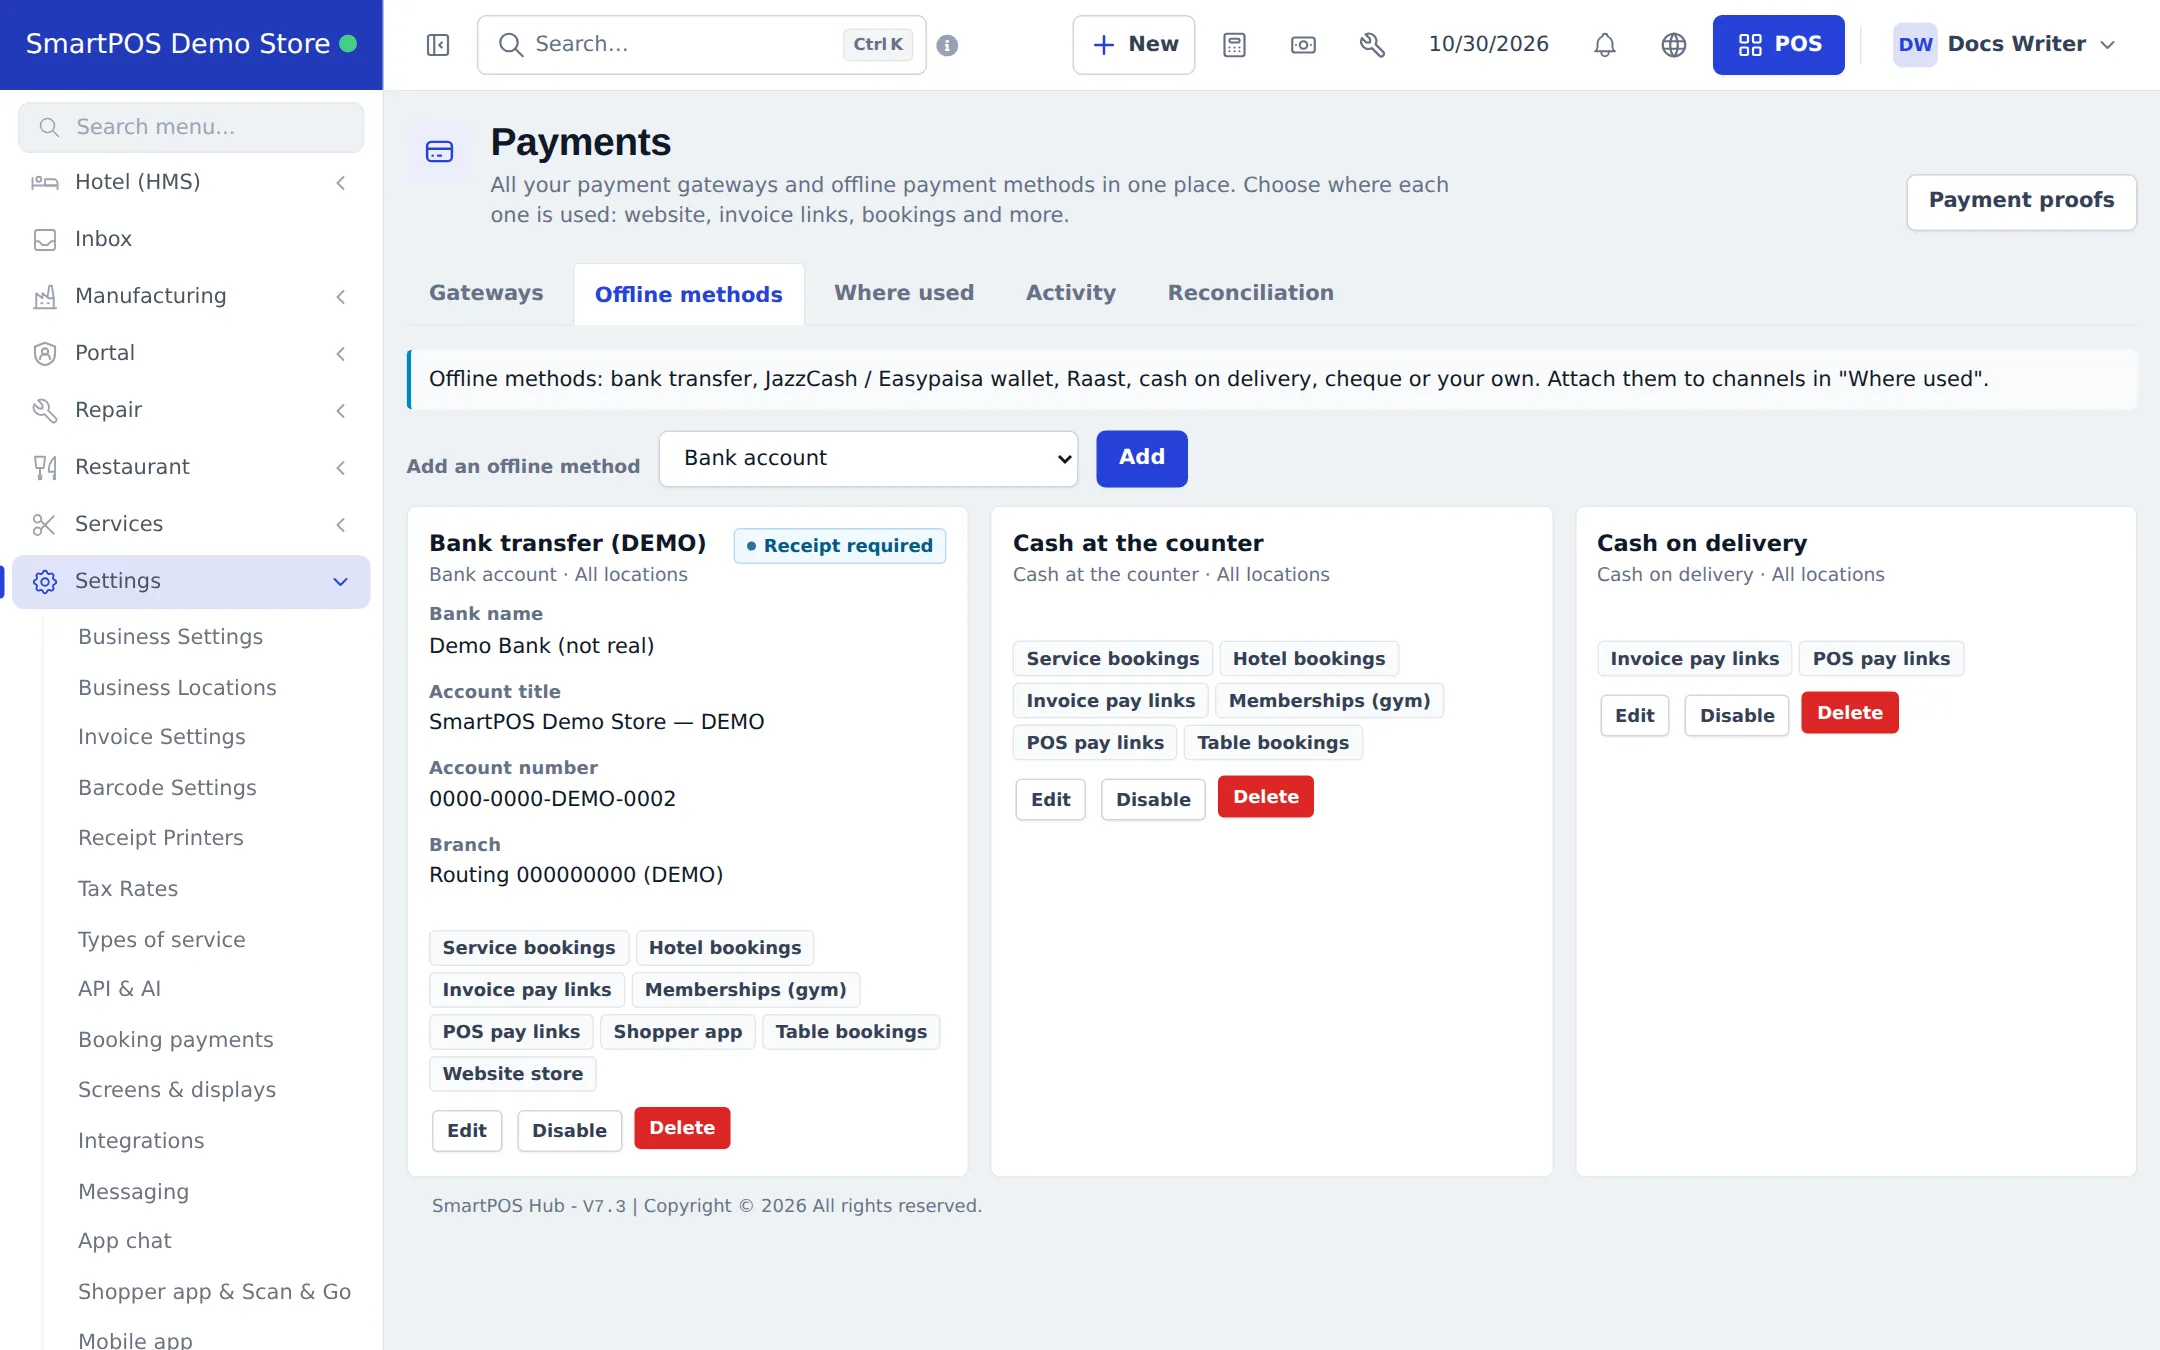Screen dimensions: 2160x1350
Task: Disable Cash at the counter method
Action: pyautogui.click(x=1153, y=799)
